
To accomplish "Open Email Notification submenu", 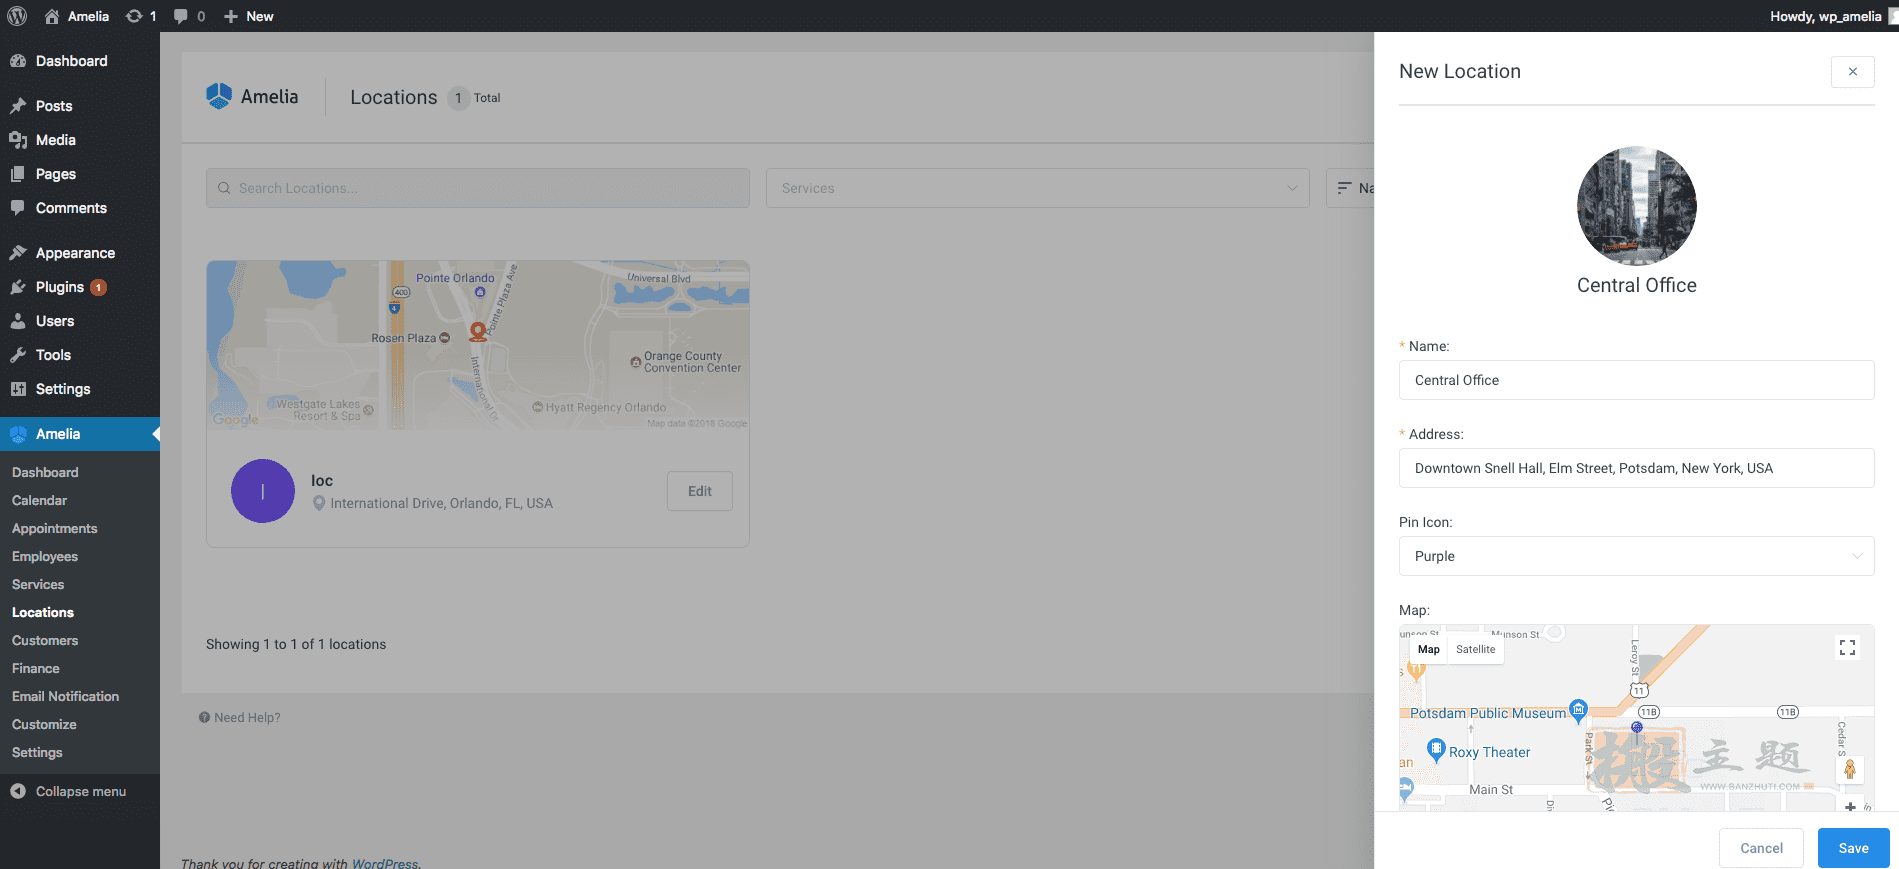I will (x=65, y=696).
